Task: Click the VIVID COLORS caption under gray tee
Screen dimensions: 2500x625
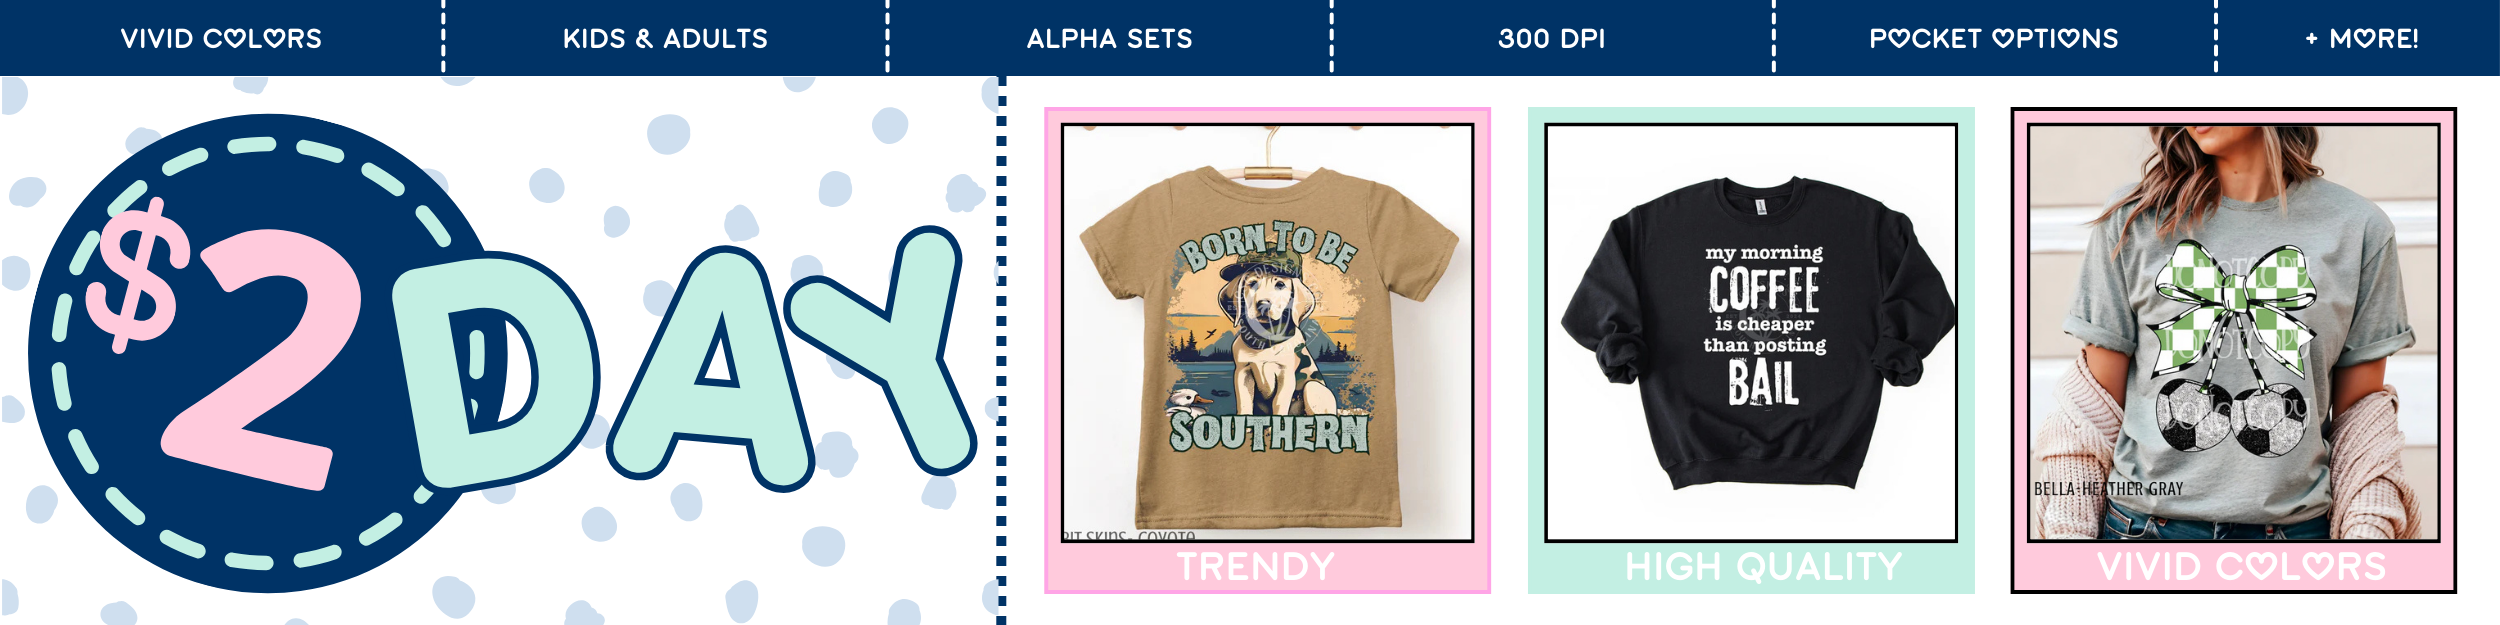Action: click(2241, 567)
